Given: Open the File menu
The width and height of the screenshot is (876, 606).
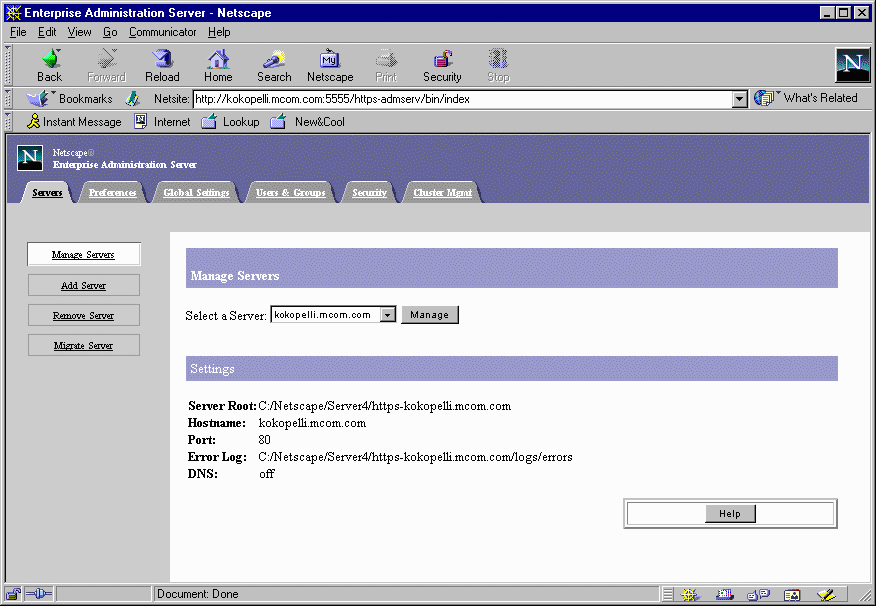Looking at the screenshot, I should (18, 32).
